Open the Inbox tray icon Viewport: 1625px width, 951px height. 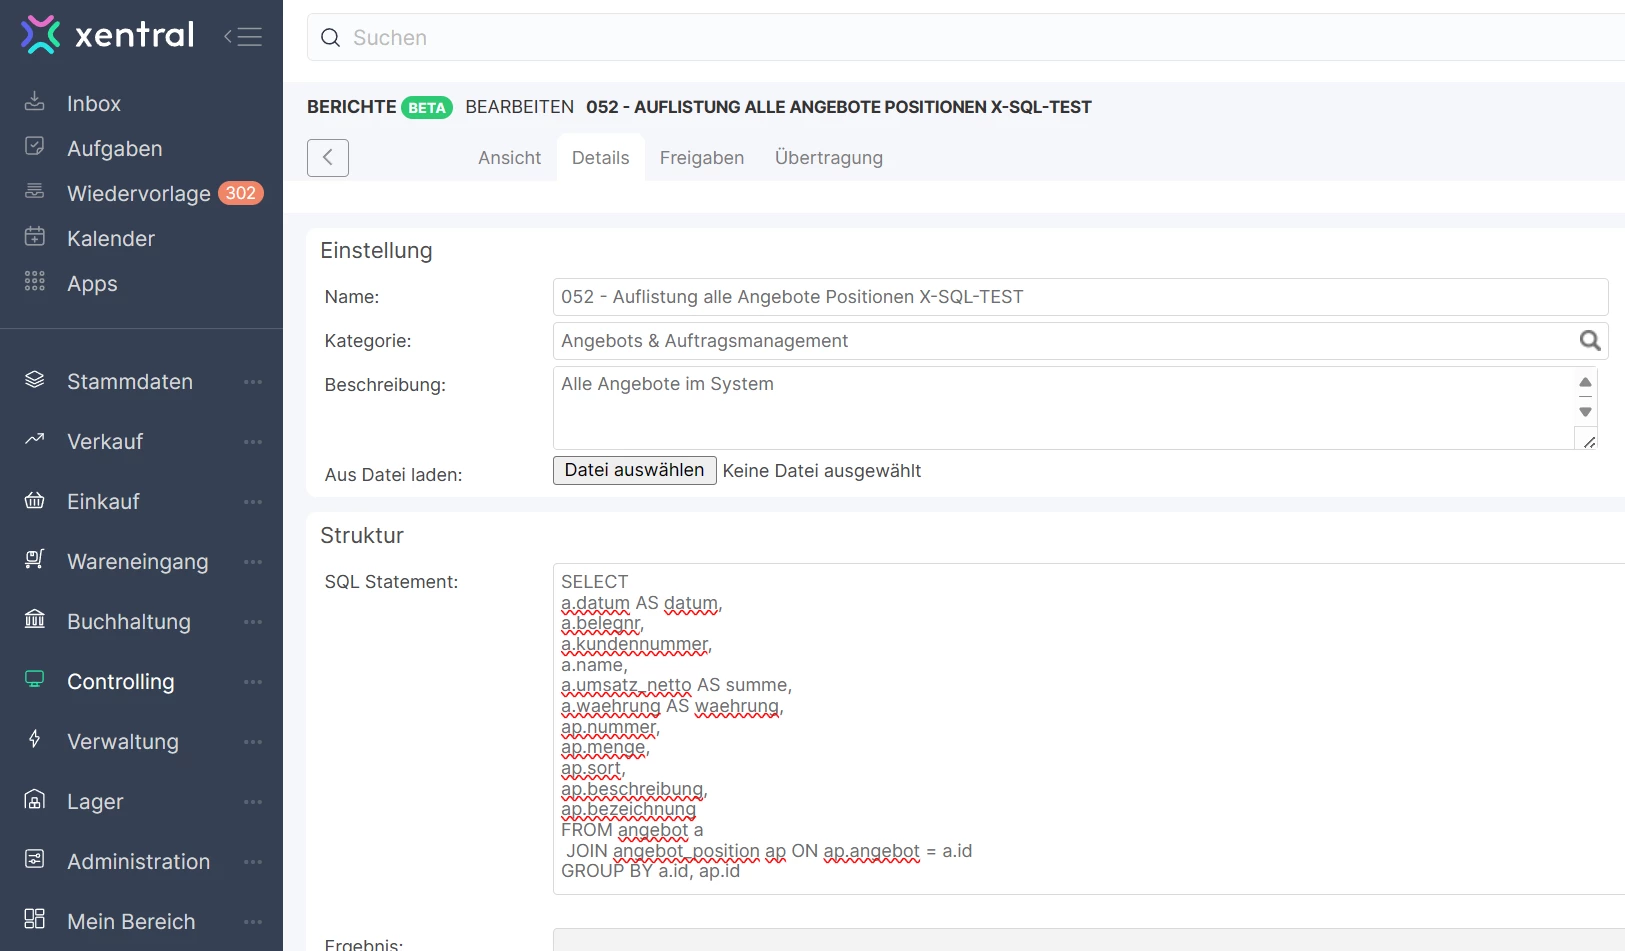(35, 102)
